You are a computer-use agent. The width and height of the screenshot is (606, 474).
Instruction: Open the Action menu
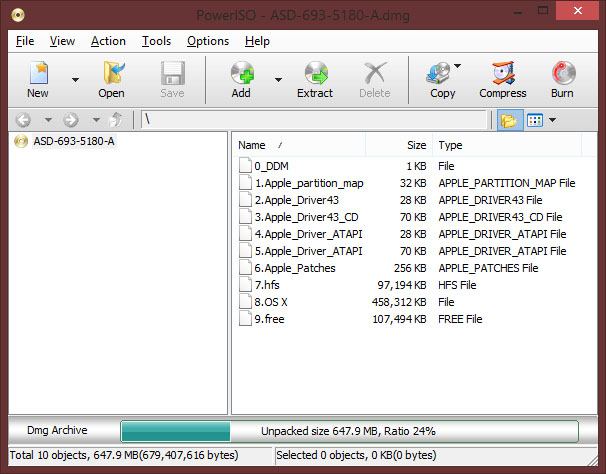point(108,41)
